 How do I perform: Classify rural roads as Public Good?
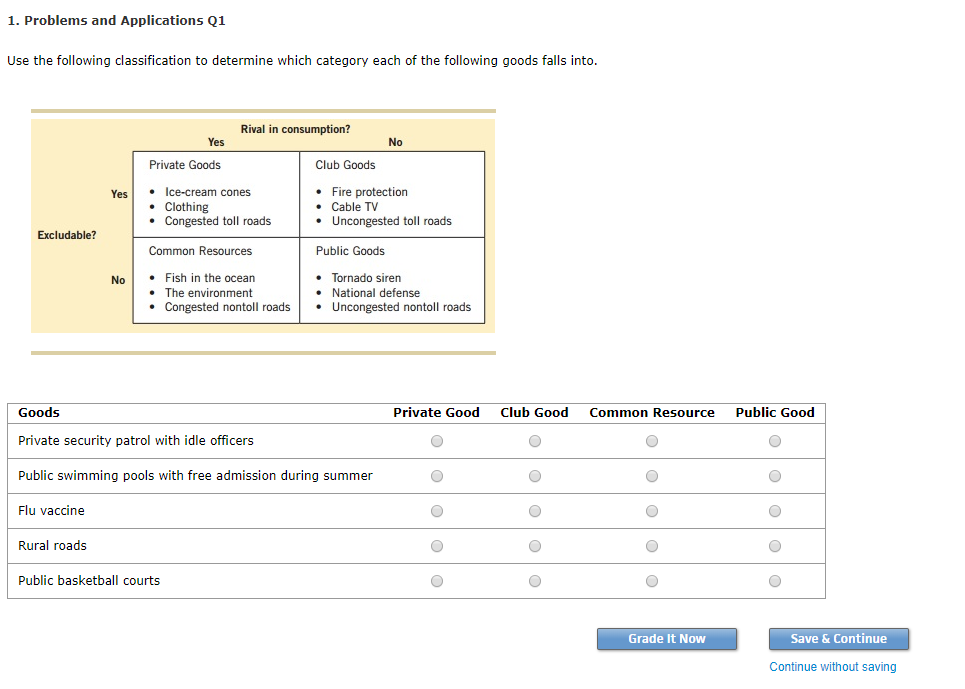click(774, 545)
